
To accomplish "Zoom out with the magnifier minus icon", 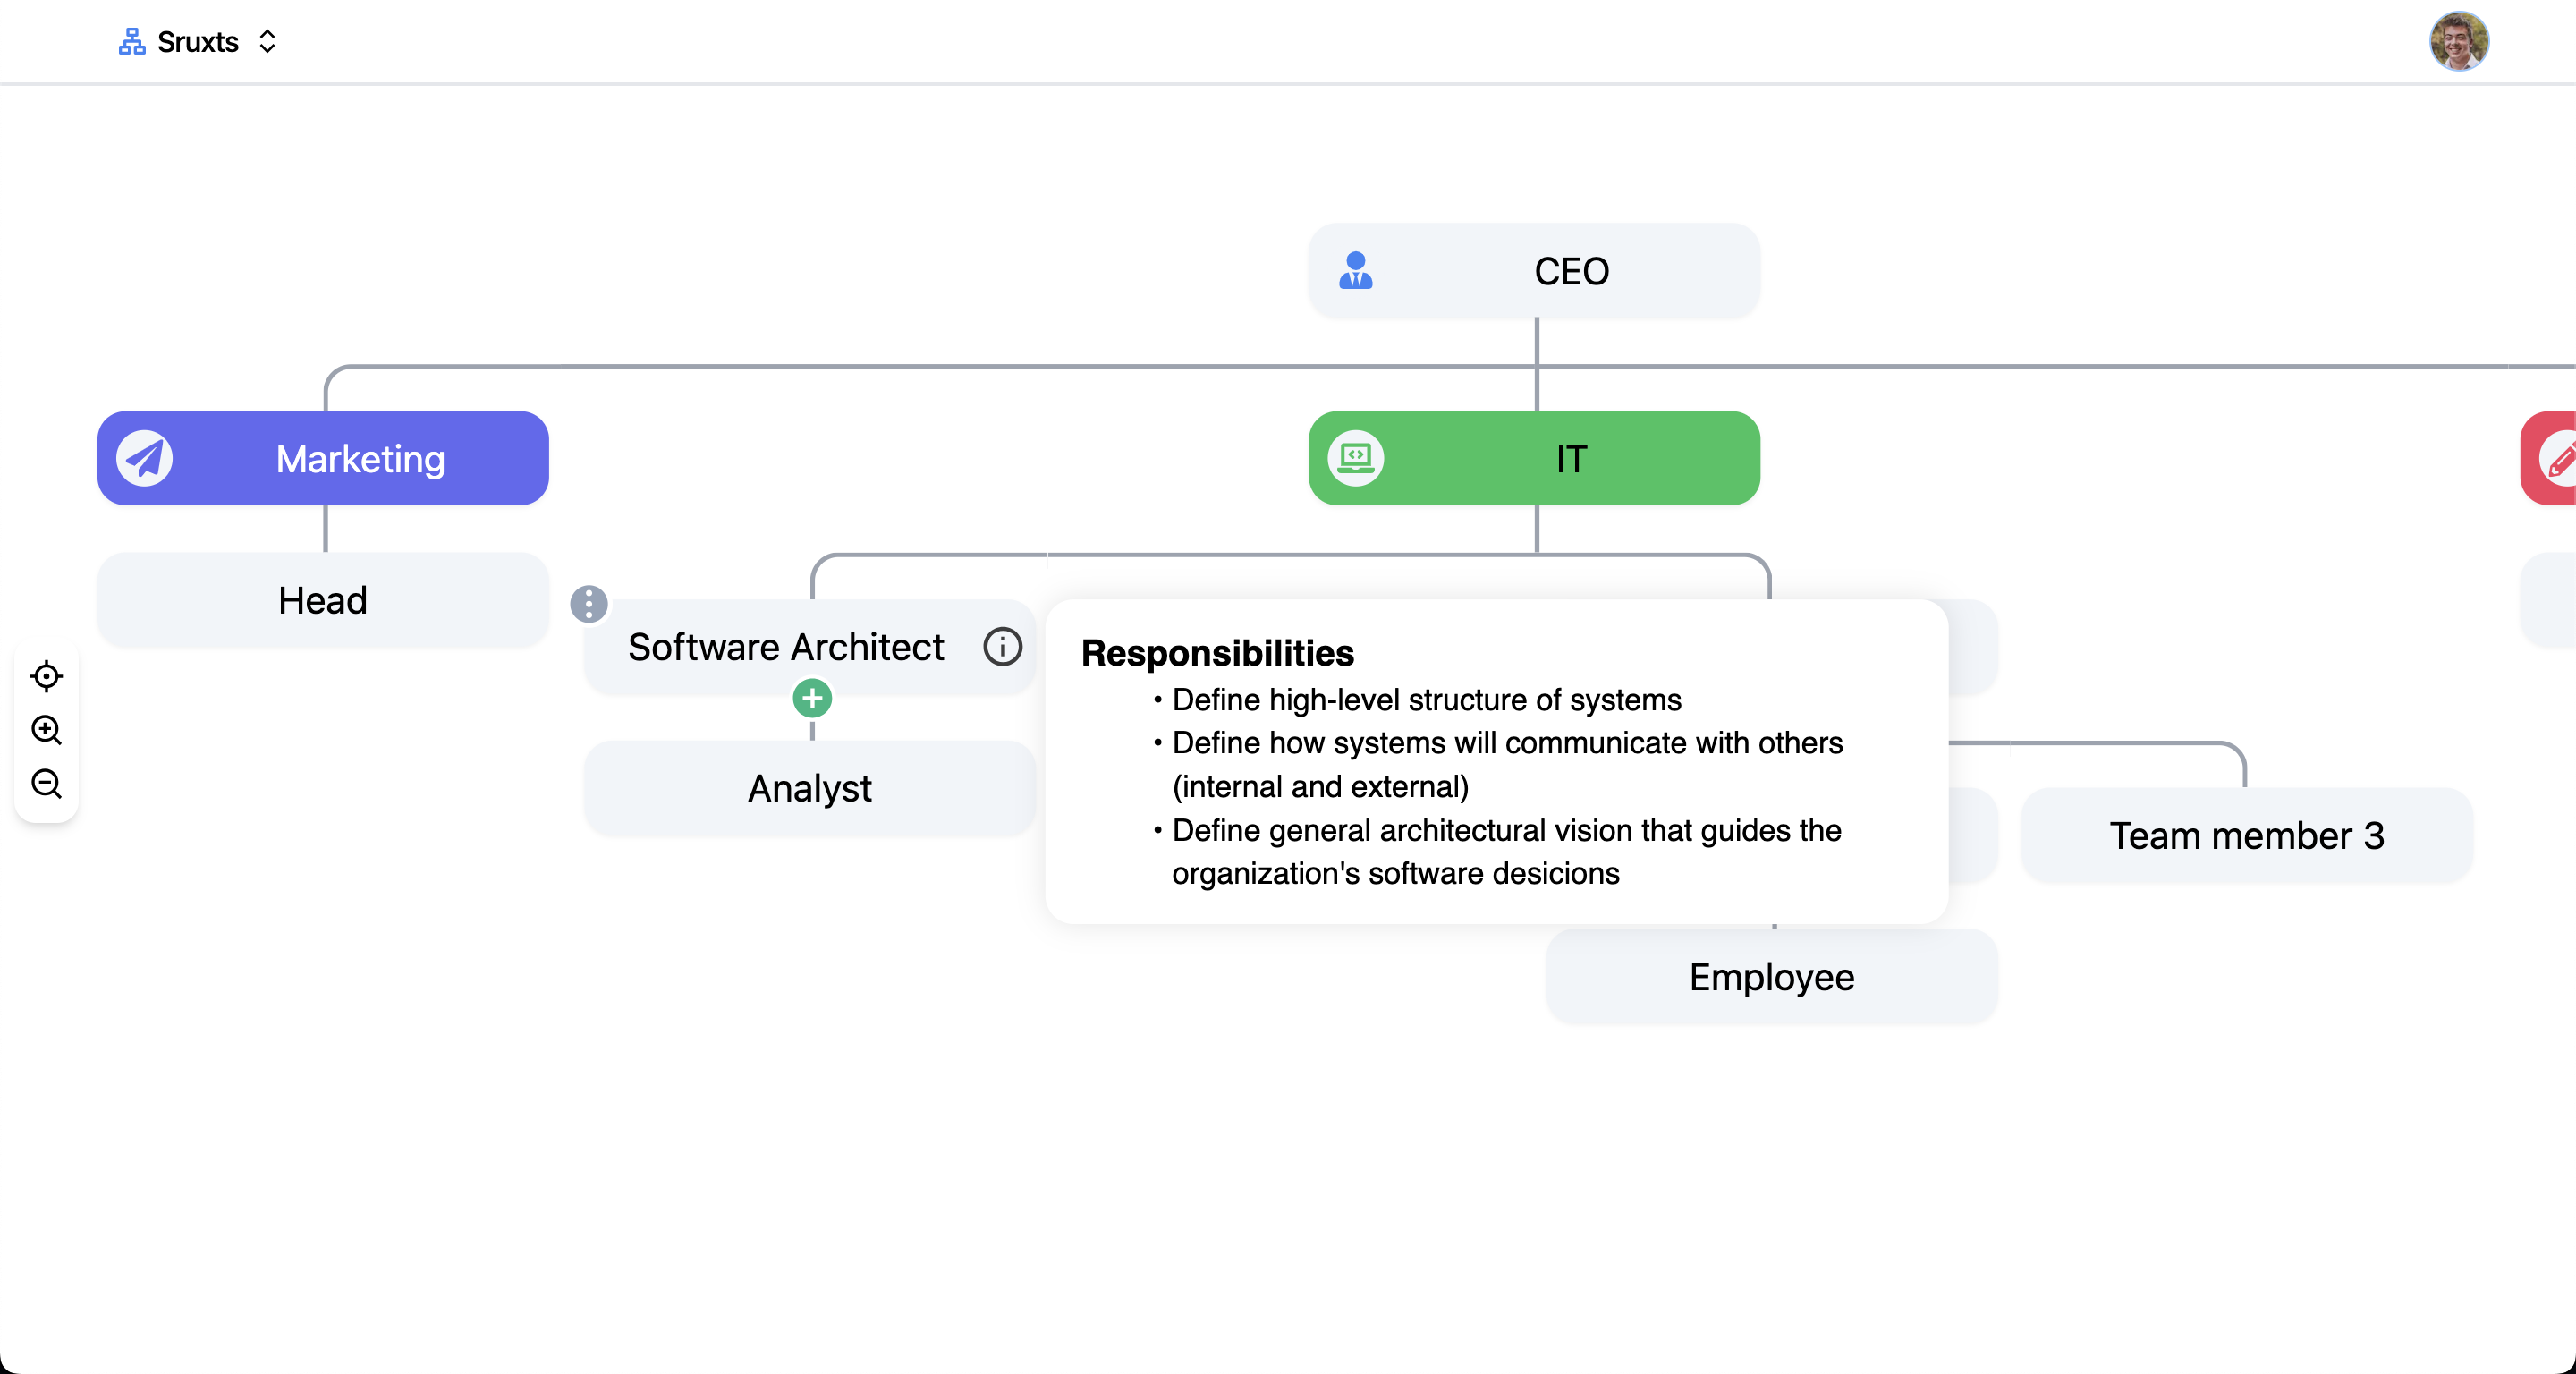I will click(46, 784).
